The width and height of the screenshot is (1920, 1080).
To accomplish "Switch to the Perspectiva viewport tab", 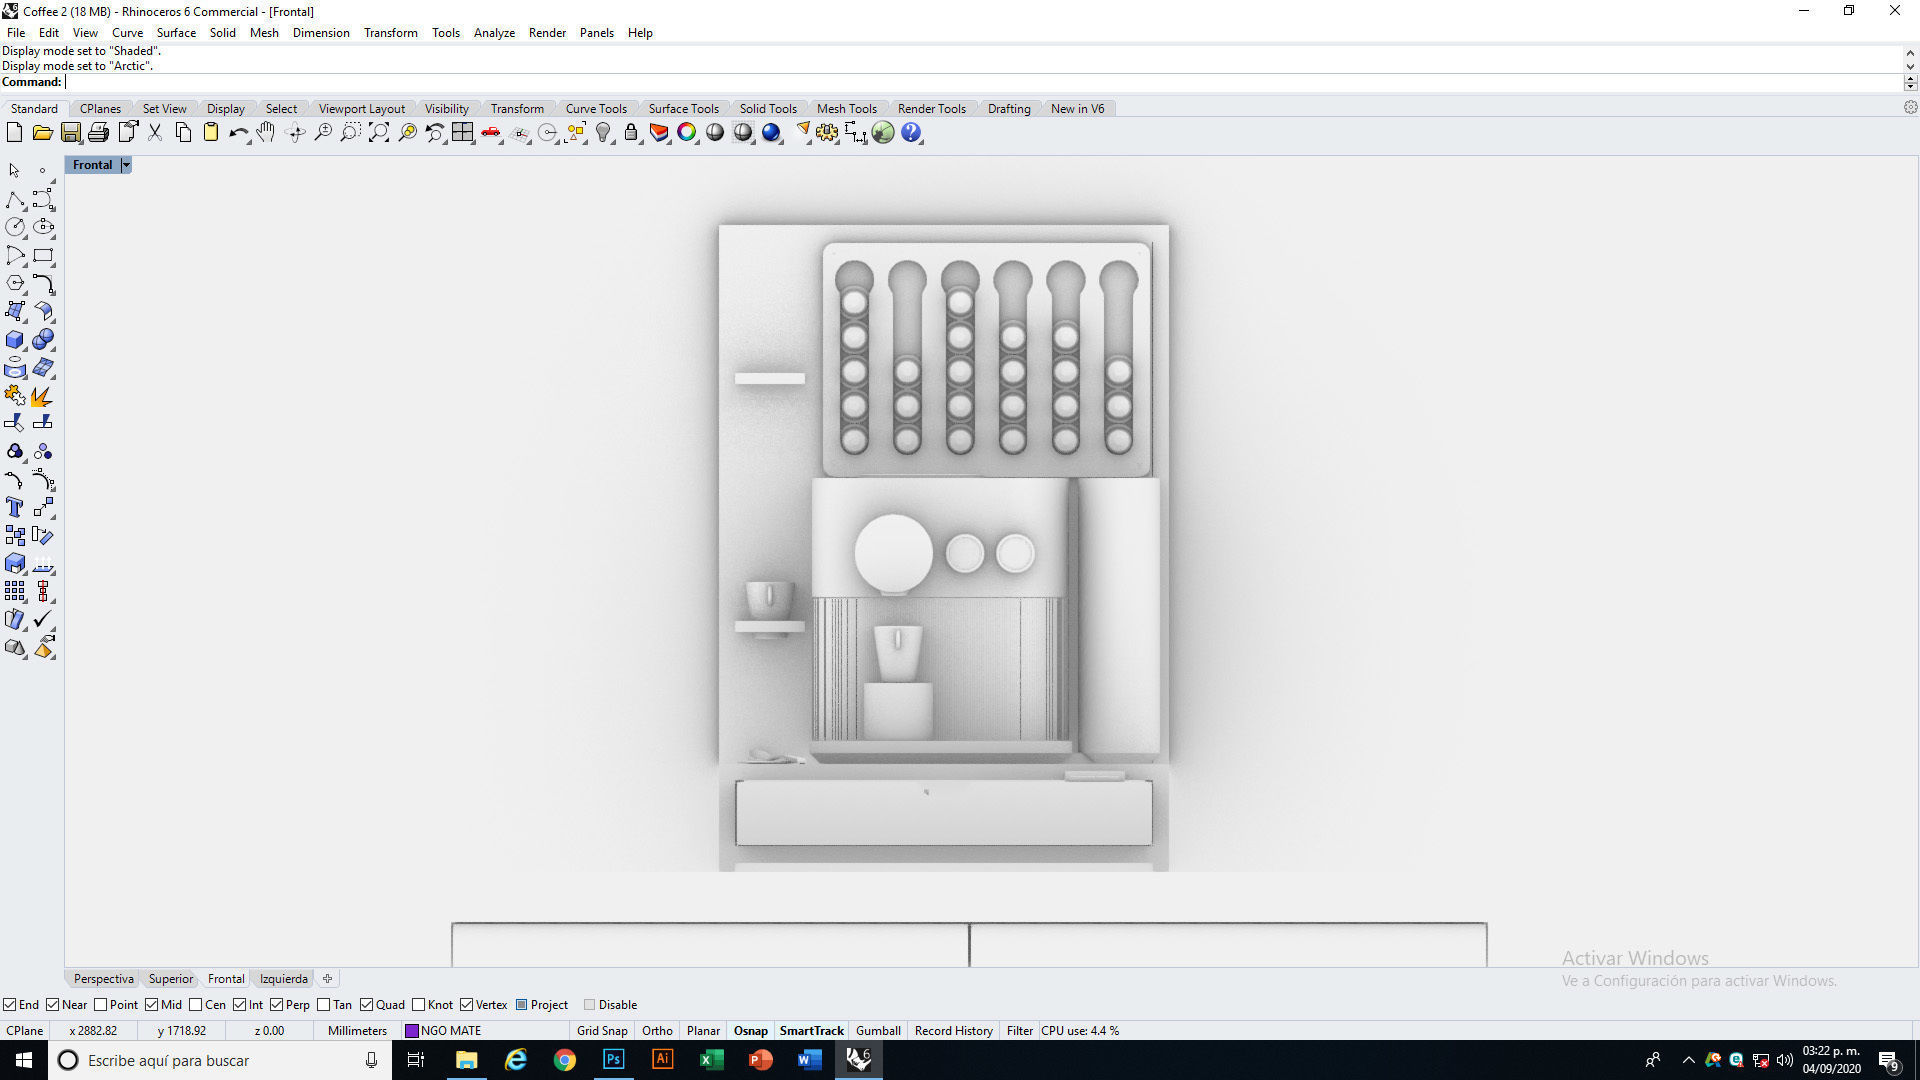I will point(103,979).
